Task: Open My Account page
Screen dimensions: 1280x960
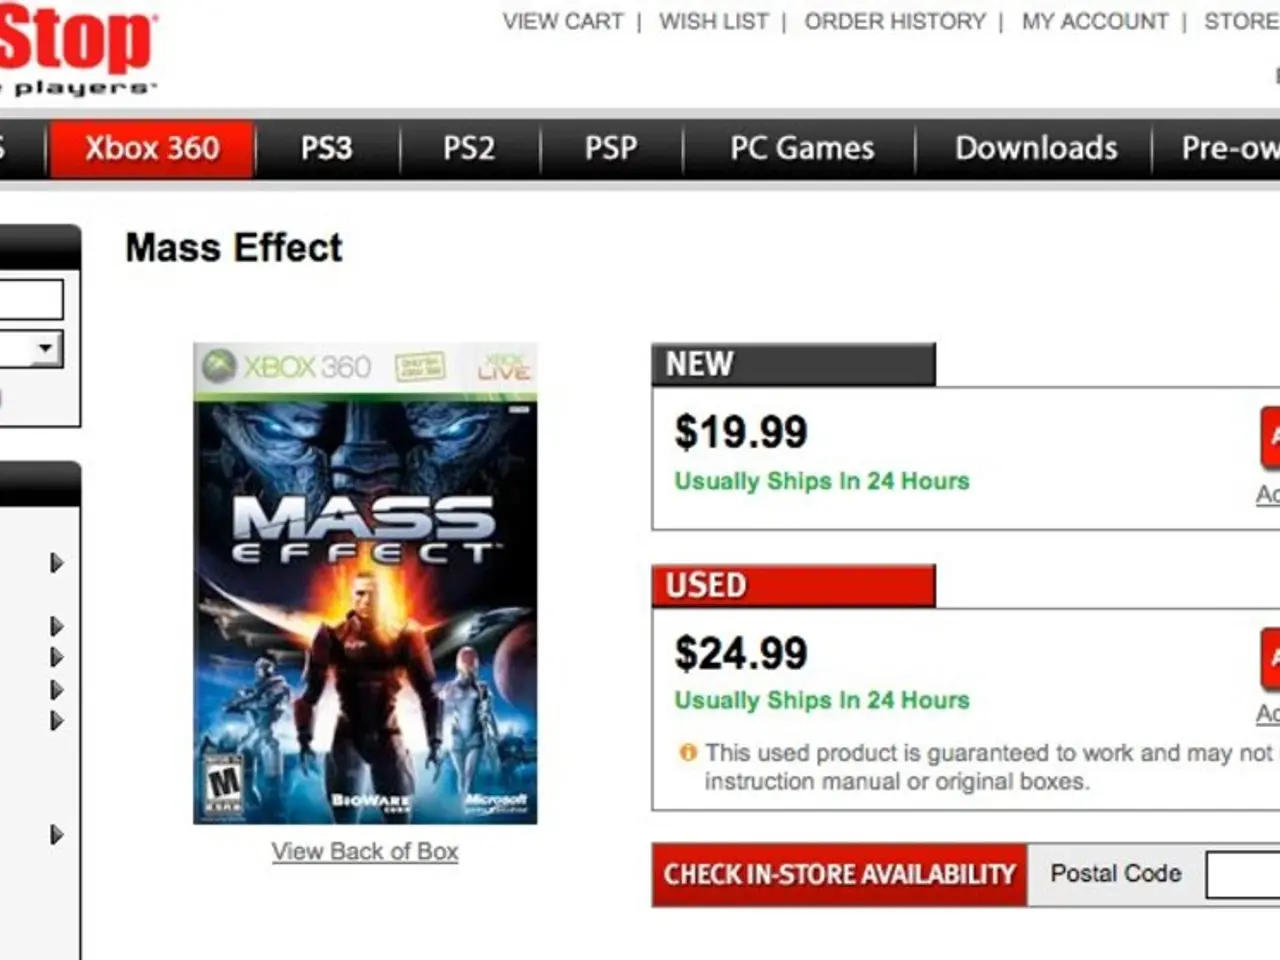Action: pyautogui.click(x=1095, y=21)
